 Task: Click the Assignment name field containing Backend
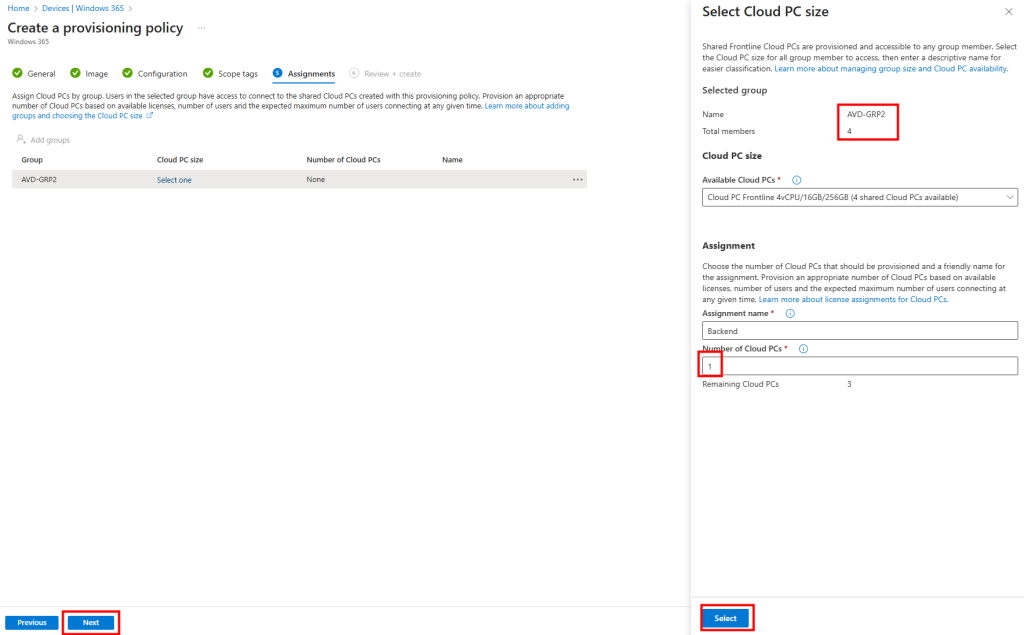pos(859,330)
